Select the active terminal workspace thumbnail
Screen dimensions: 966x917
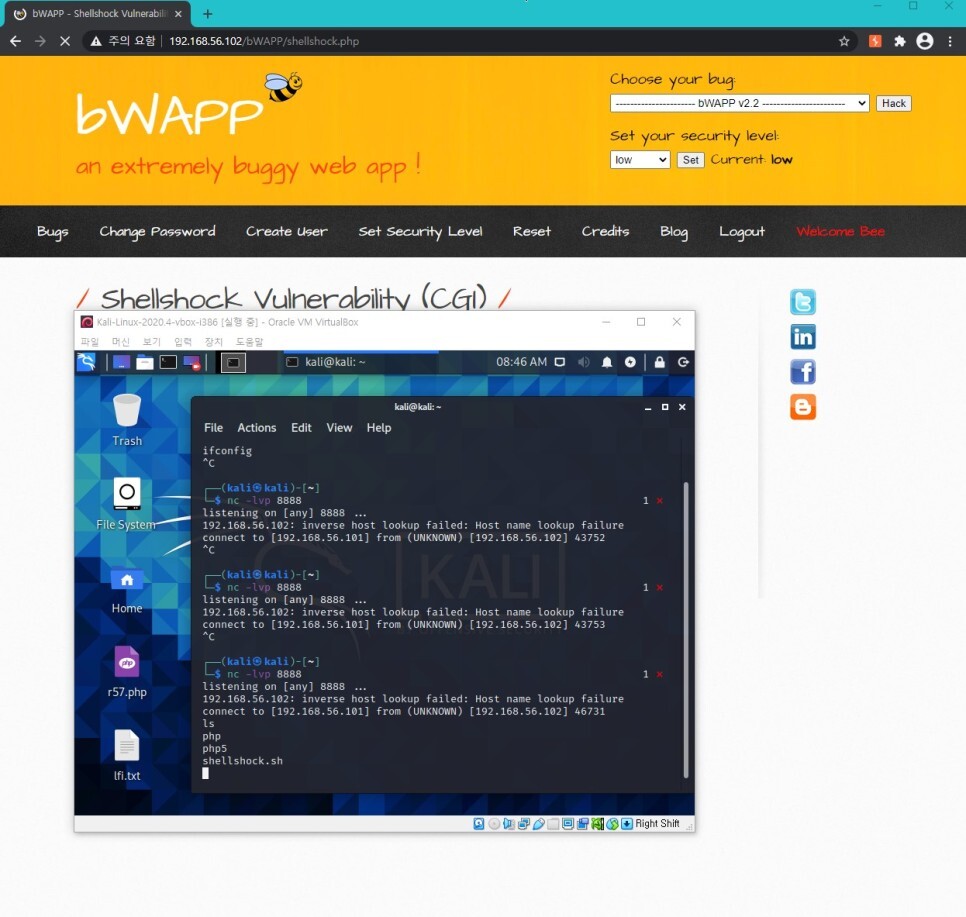pyautogui.click(x=233, y=362)
